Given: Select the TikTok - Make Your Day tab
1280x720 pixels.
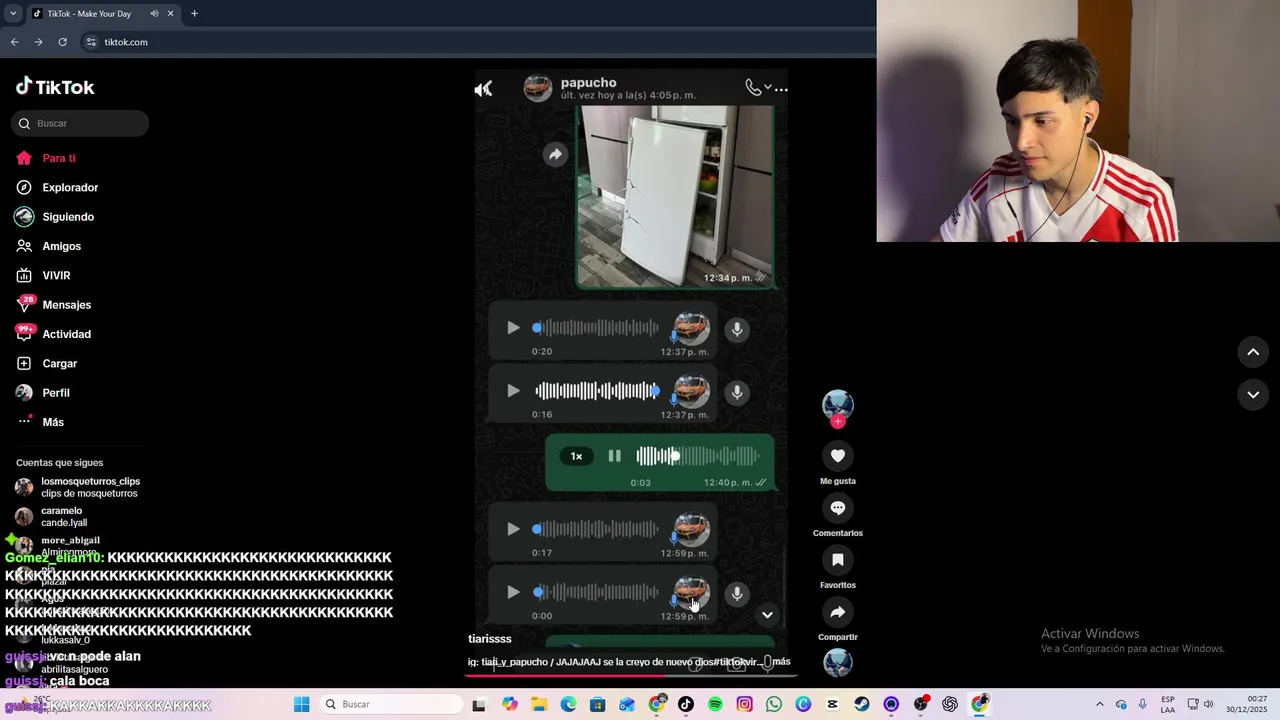Looking at the screenshot, I should pyautogui.click(x=102, y=14).
